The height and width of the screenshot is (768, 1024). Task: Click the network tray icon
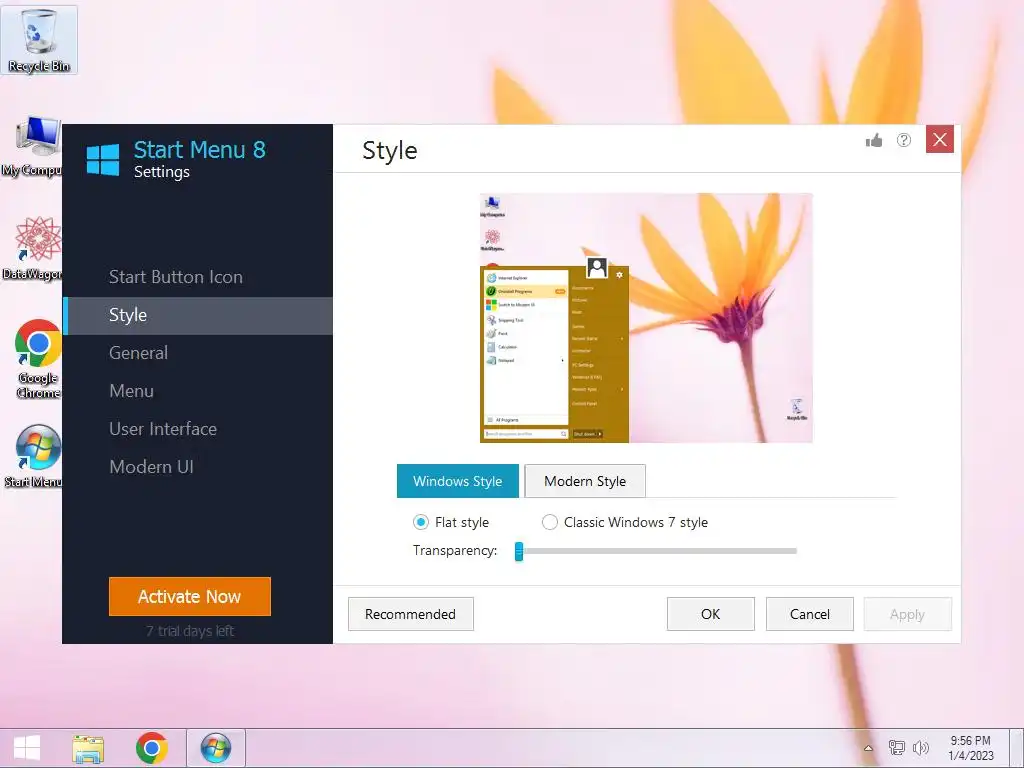coord(897,748)
